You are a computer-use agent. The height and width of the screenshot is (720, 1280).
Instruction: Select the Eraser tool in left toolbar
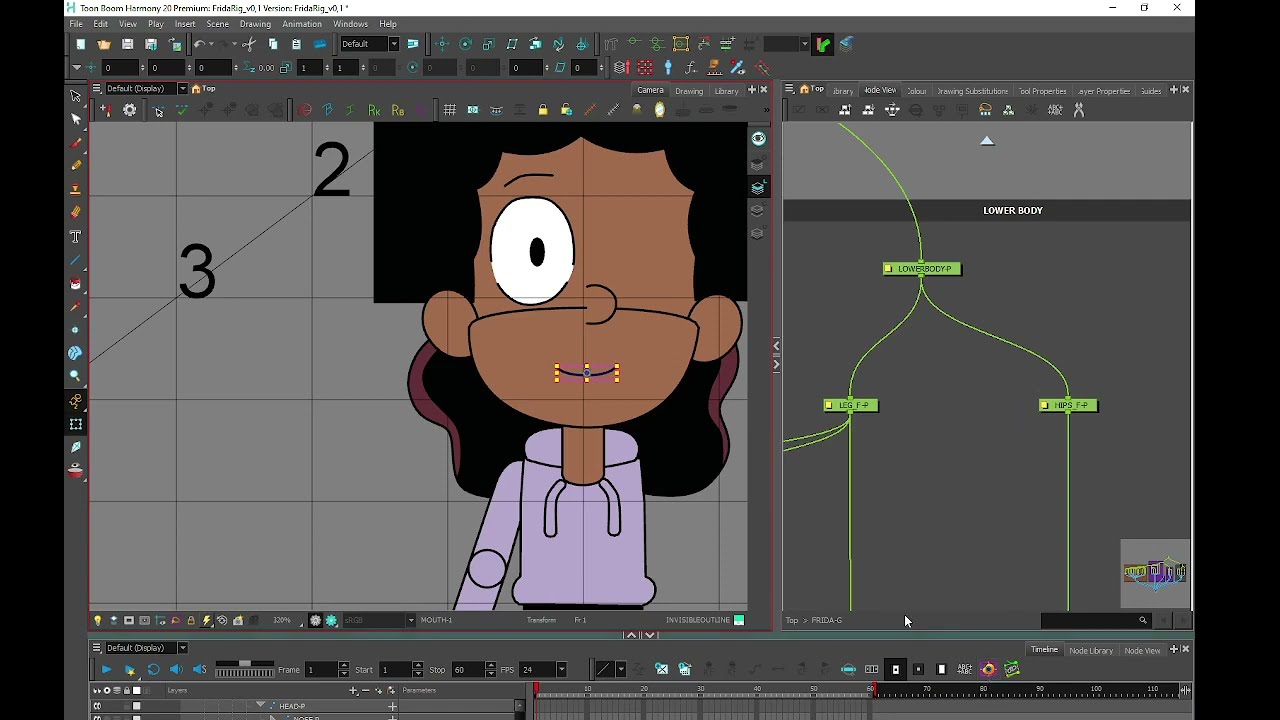pos(76,212)
